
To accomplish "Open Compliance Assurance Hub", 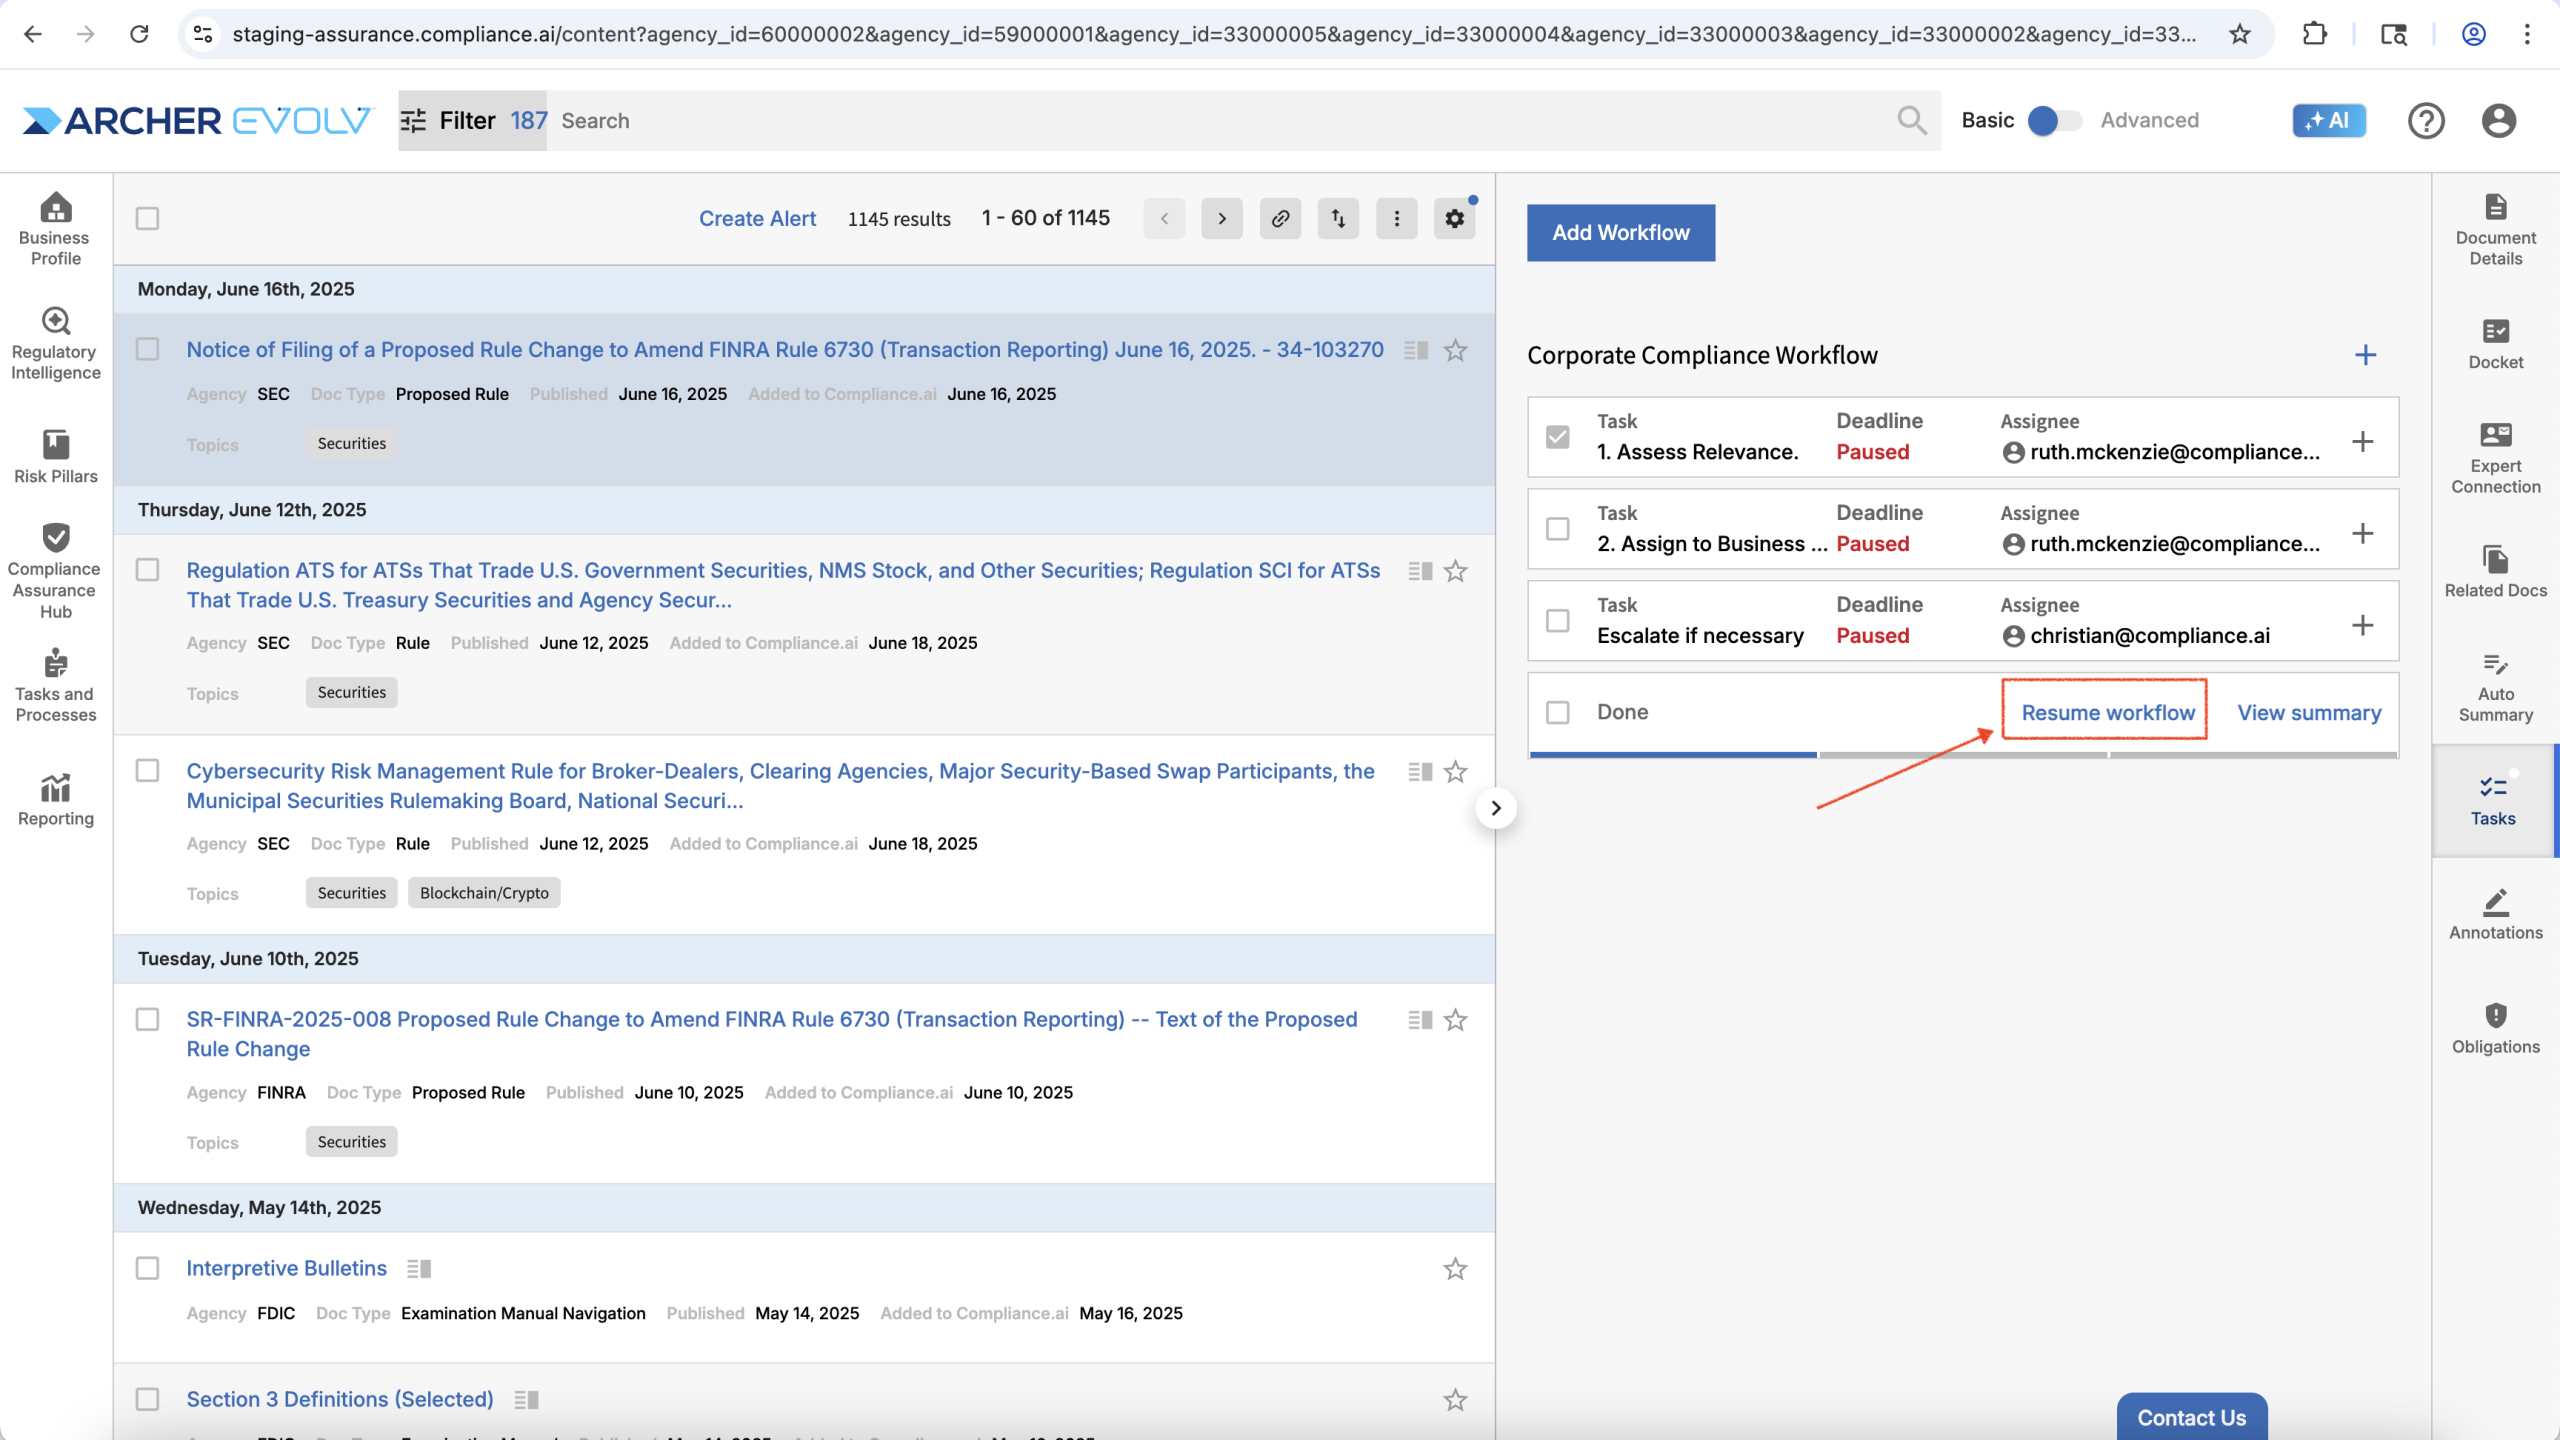I will click(55, 570).
